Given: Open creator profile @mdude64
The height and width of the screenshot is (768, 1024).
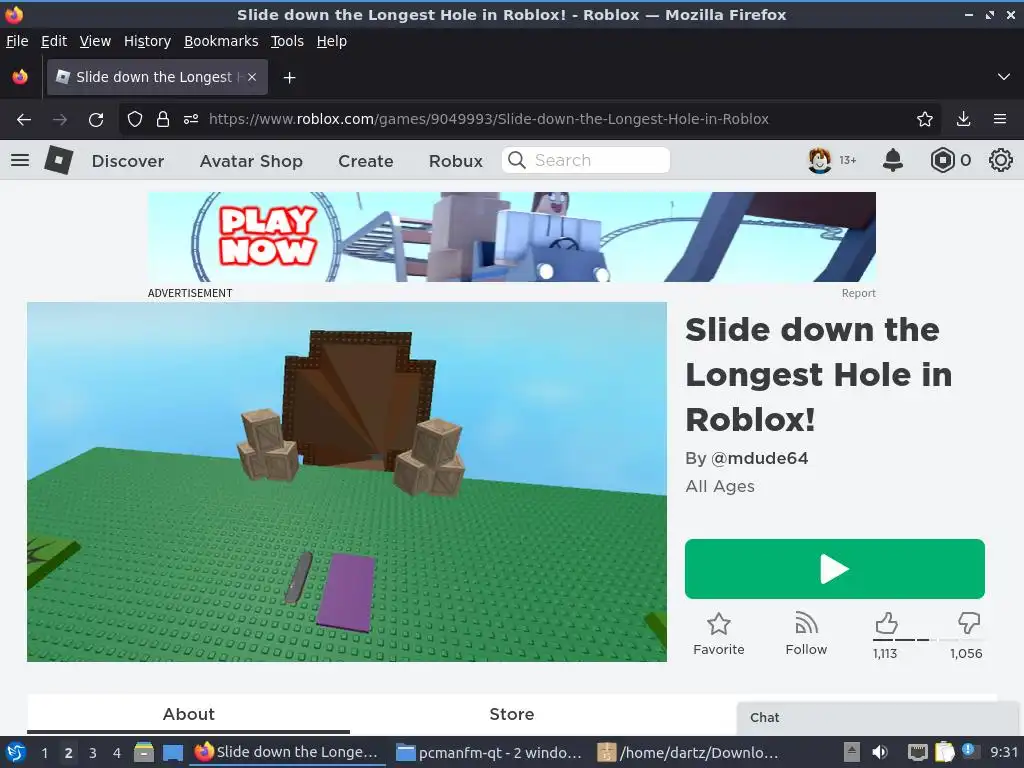Looking at the screenshot, I should point(759,458).
